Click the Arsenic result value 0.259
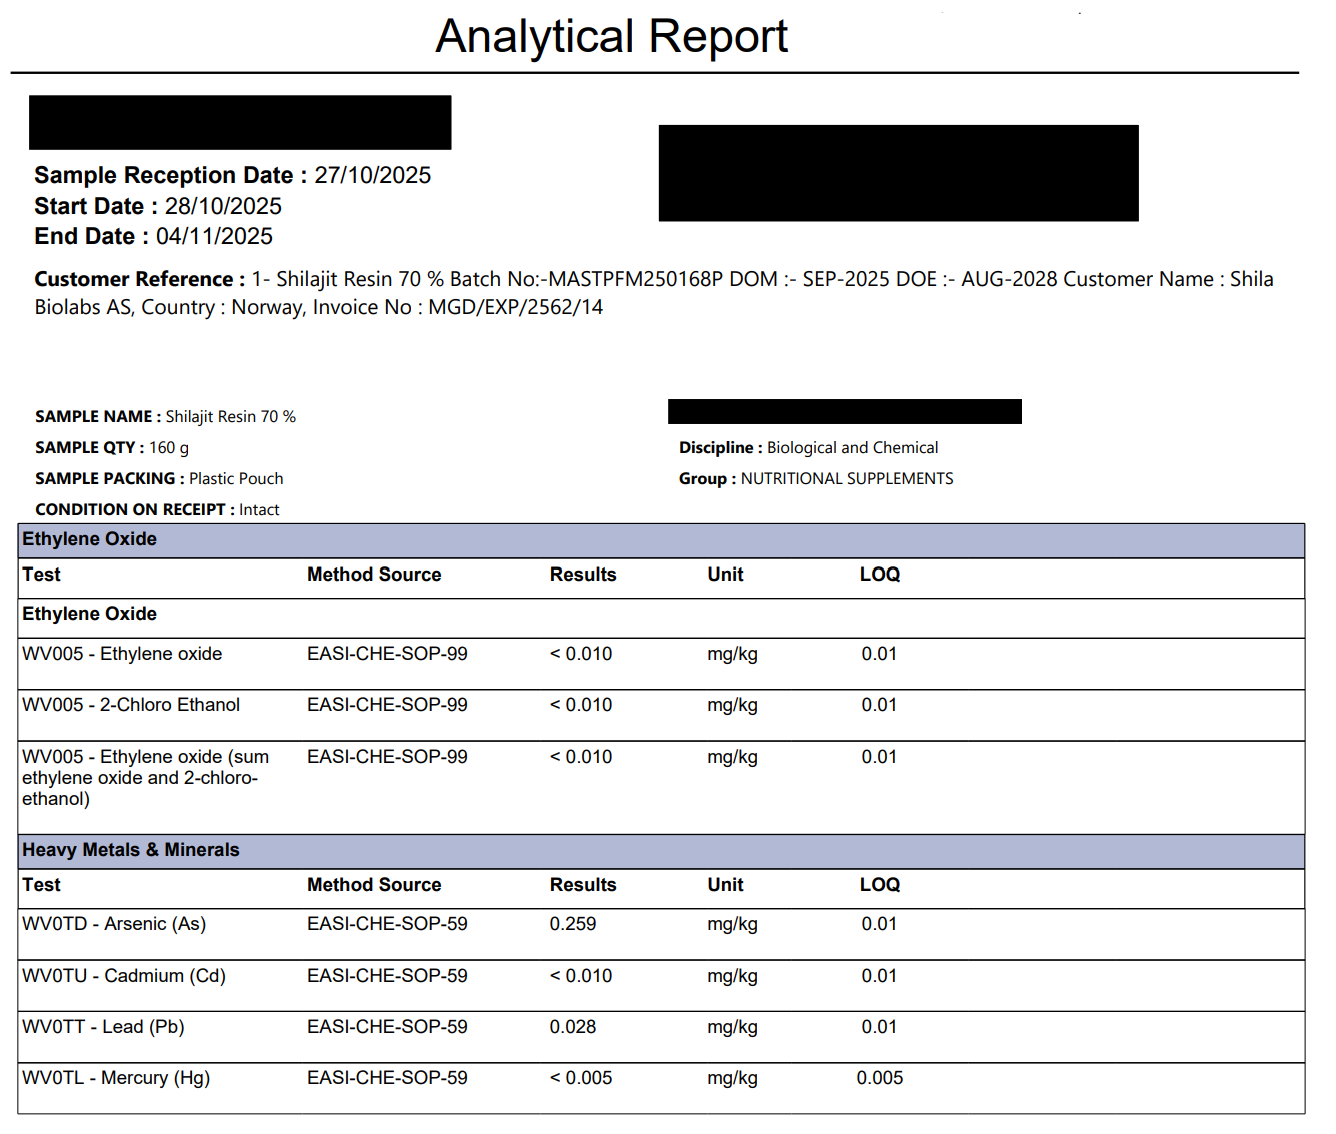 point(572,924)
